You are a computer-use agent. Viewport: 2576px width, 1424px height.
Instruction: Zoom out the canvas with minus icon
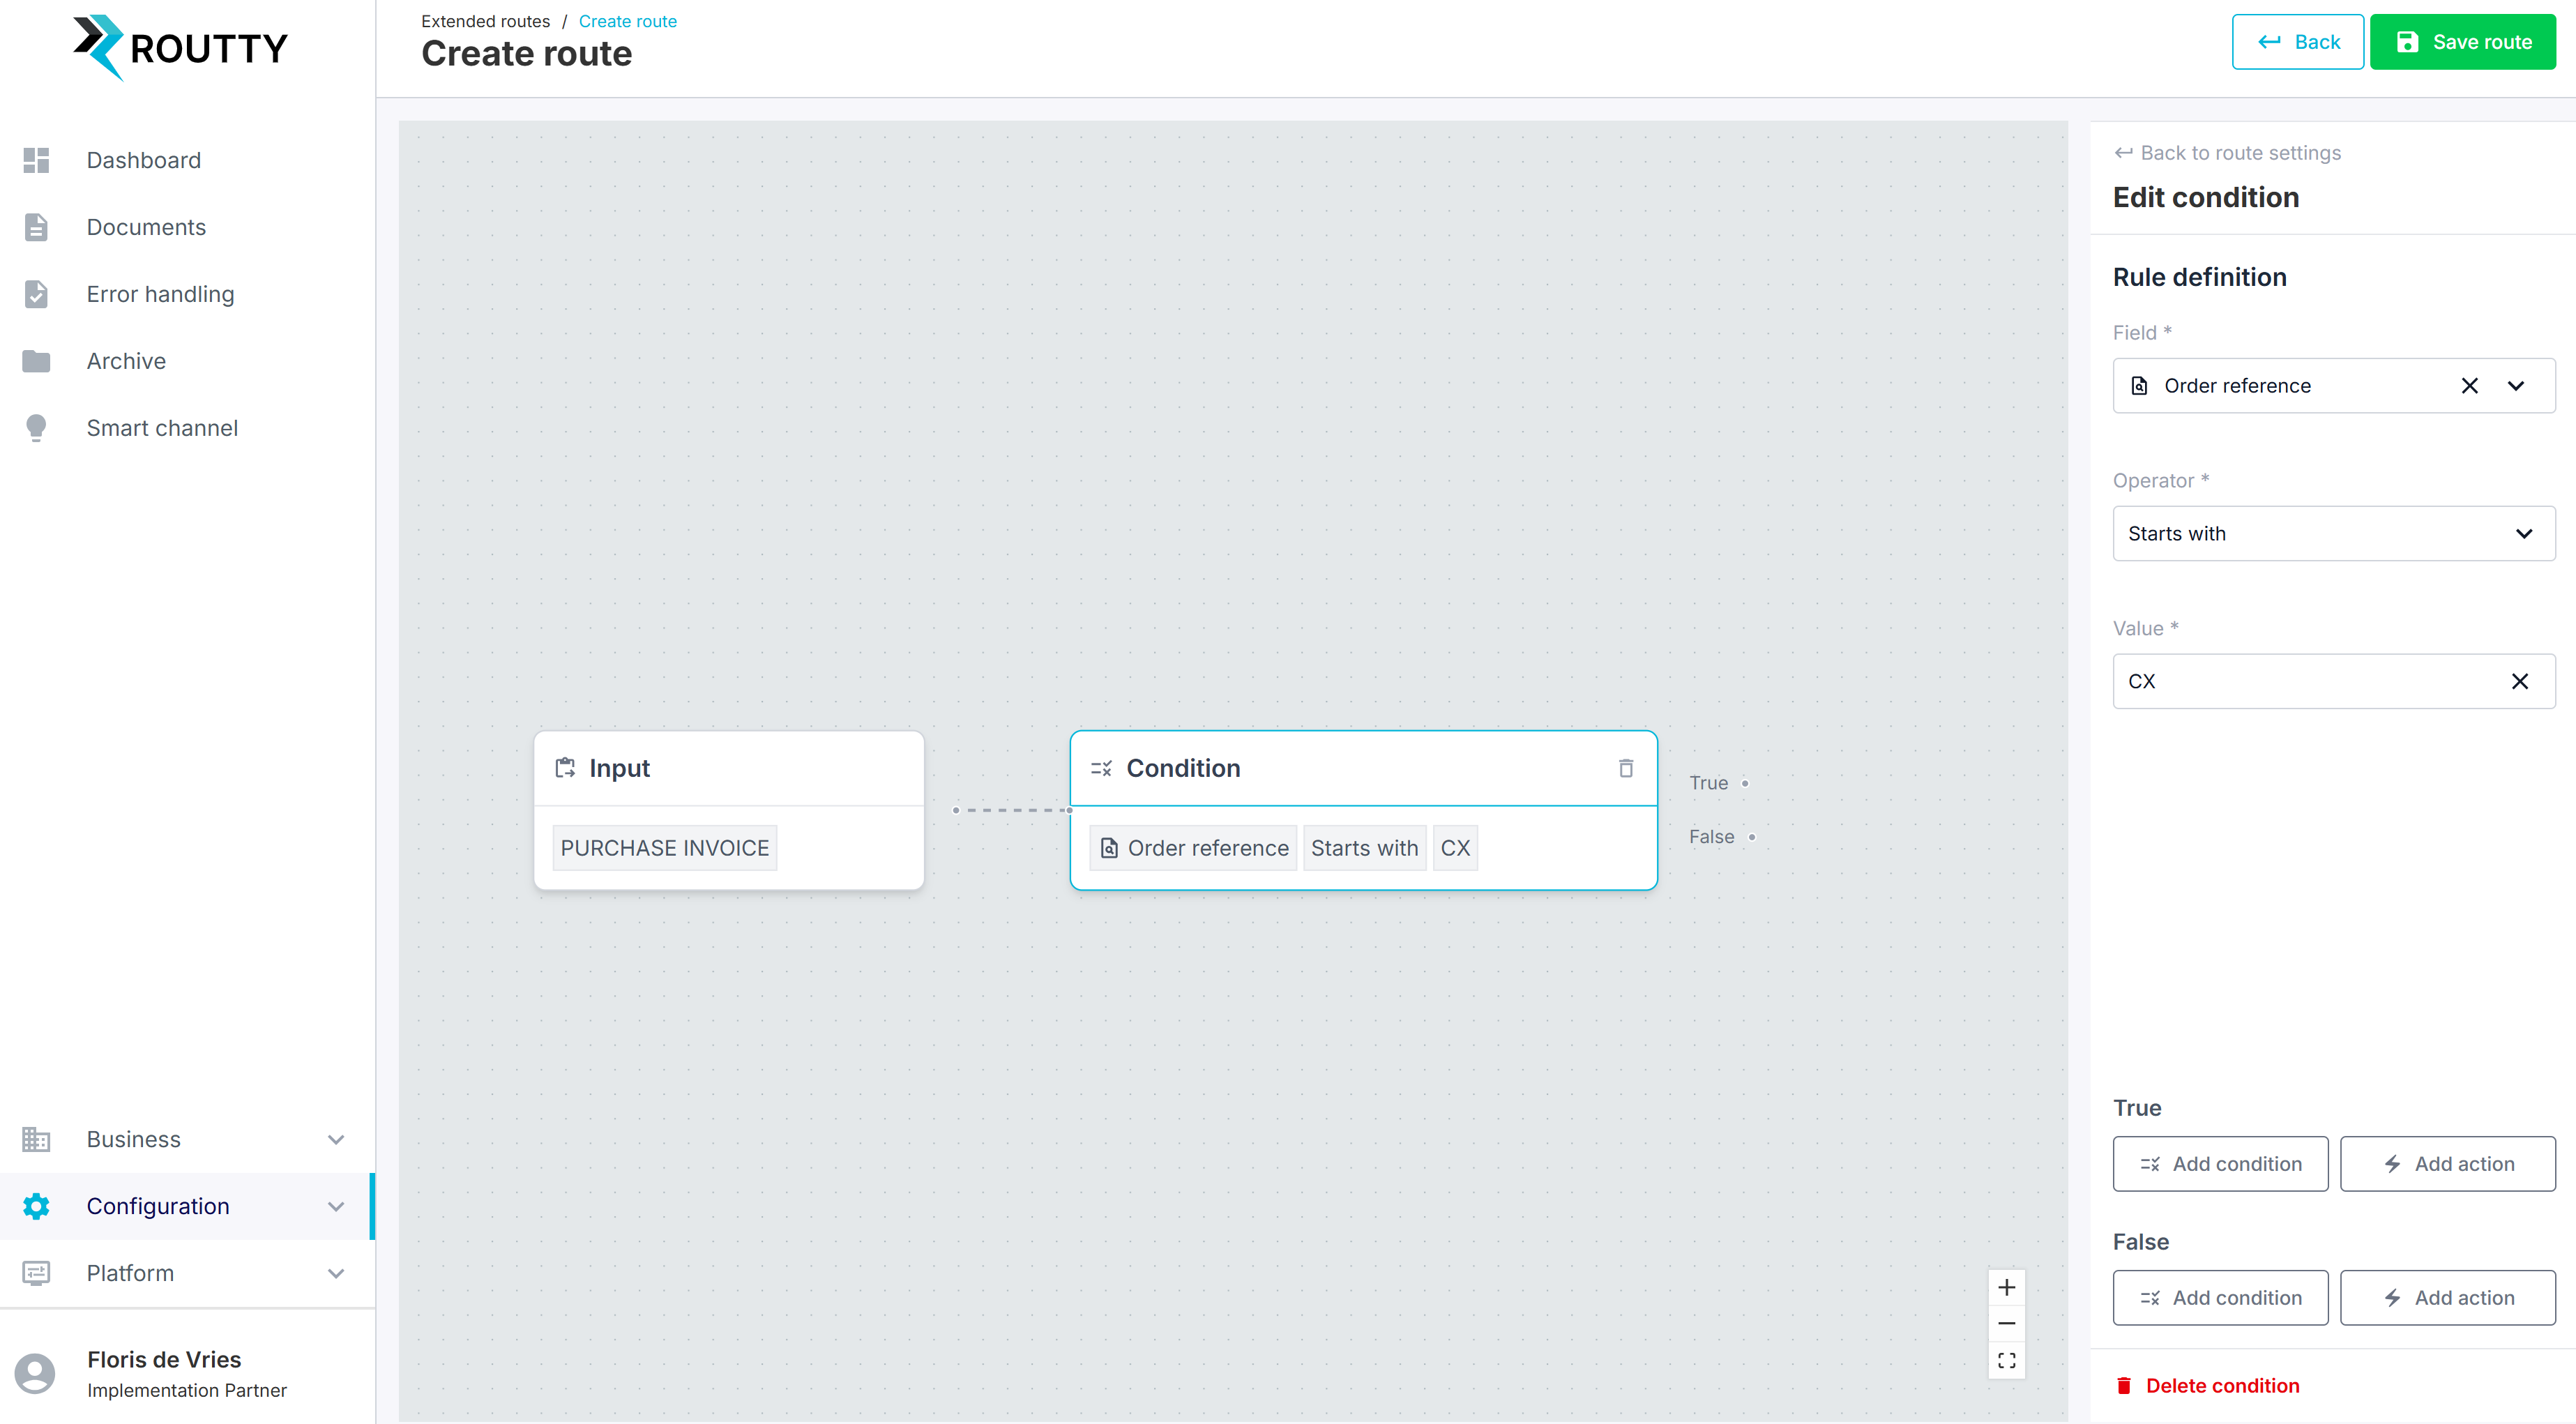[2006, 1324]
